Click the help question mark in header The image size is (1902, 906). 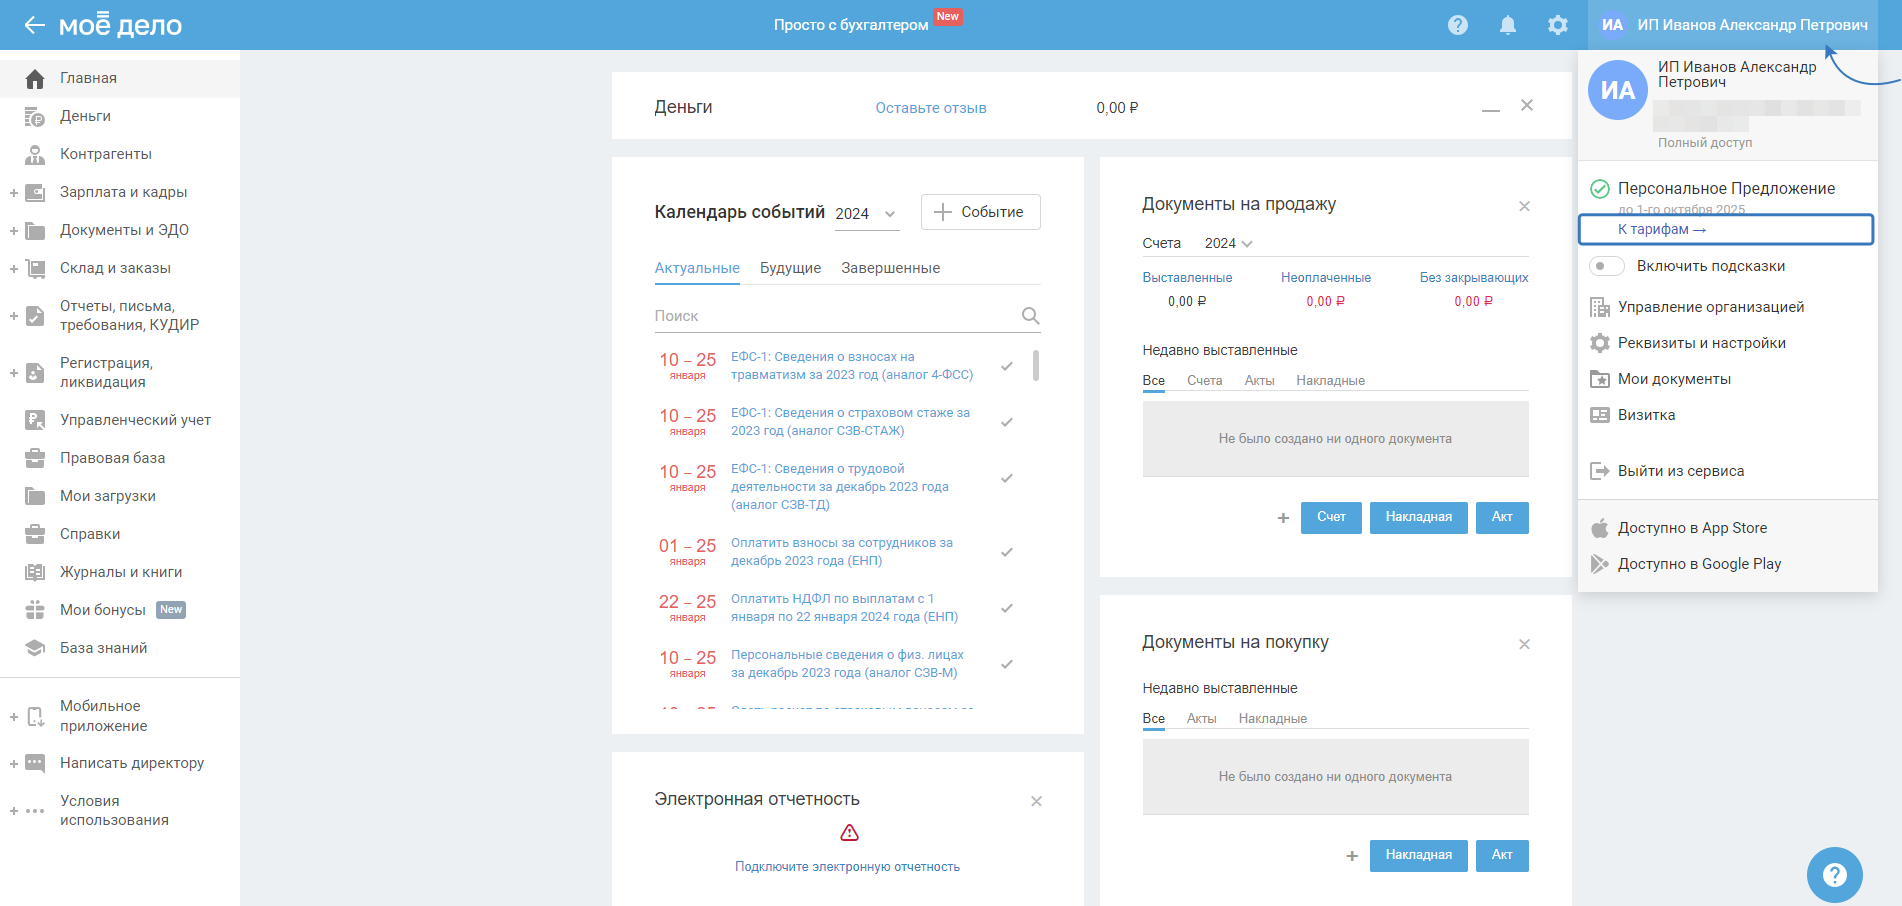coord(1457,25)
